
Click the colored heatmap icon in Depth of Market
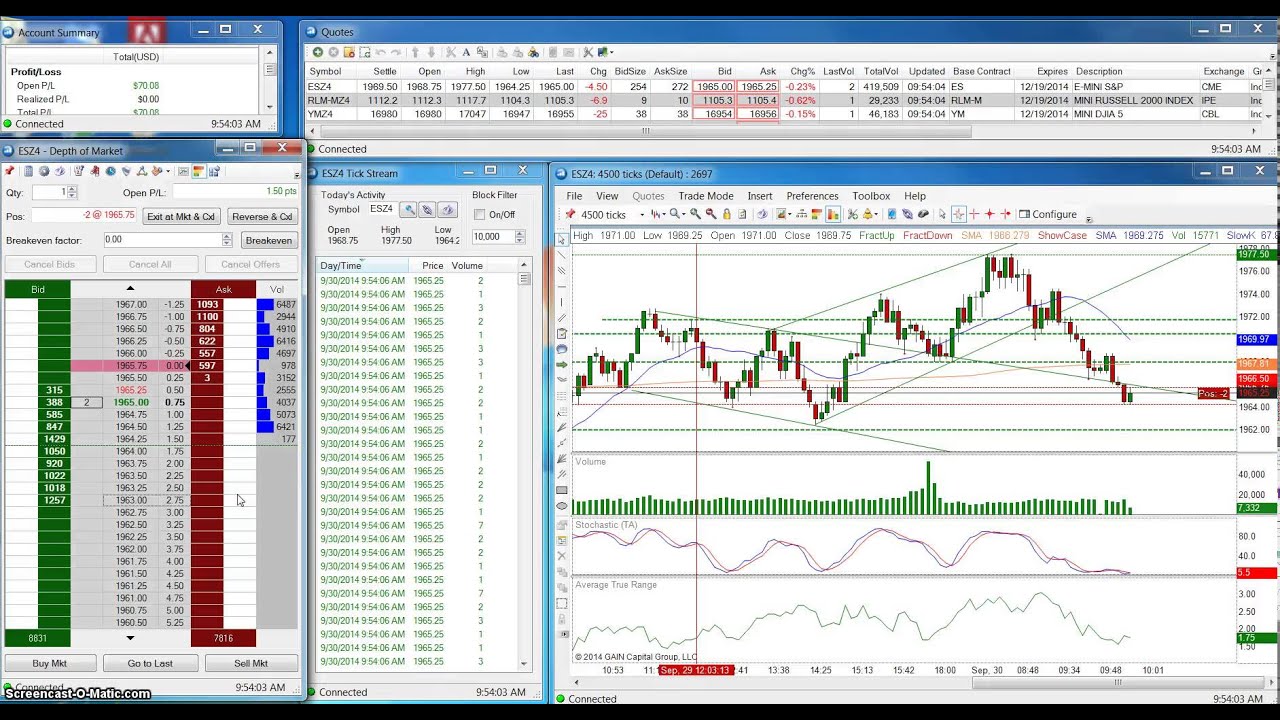click(x=199, y=171)
